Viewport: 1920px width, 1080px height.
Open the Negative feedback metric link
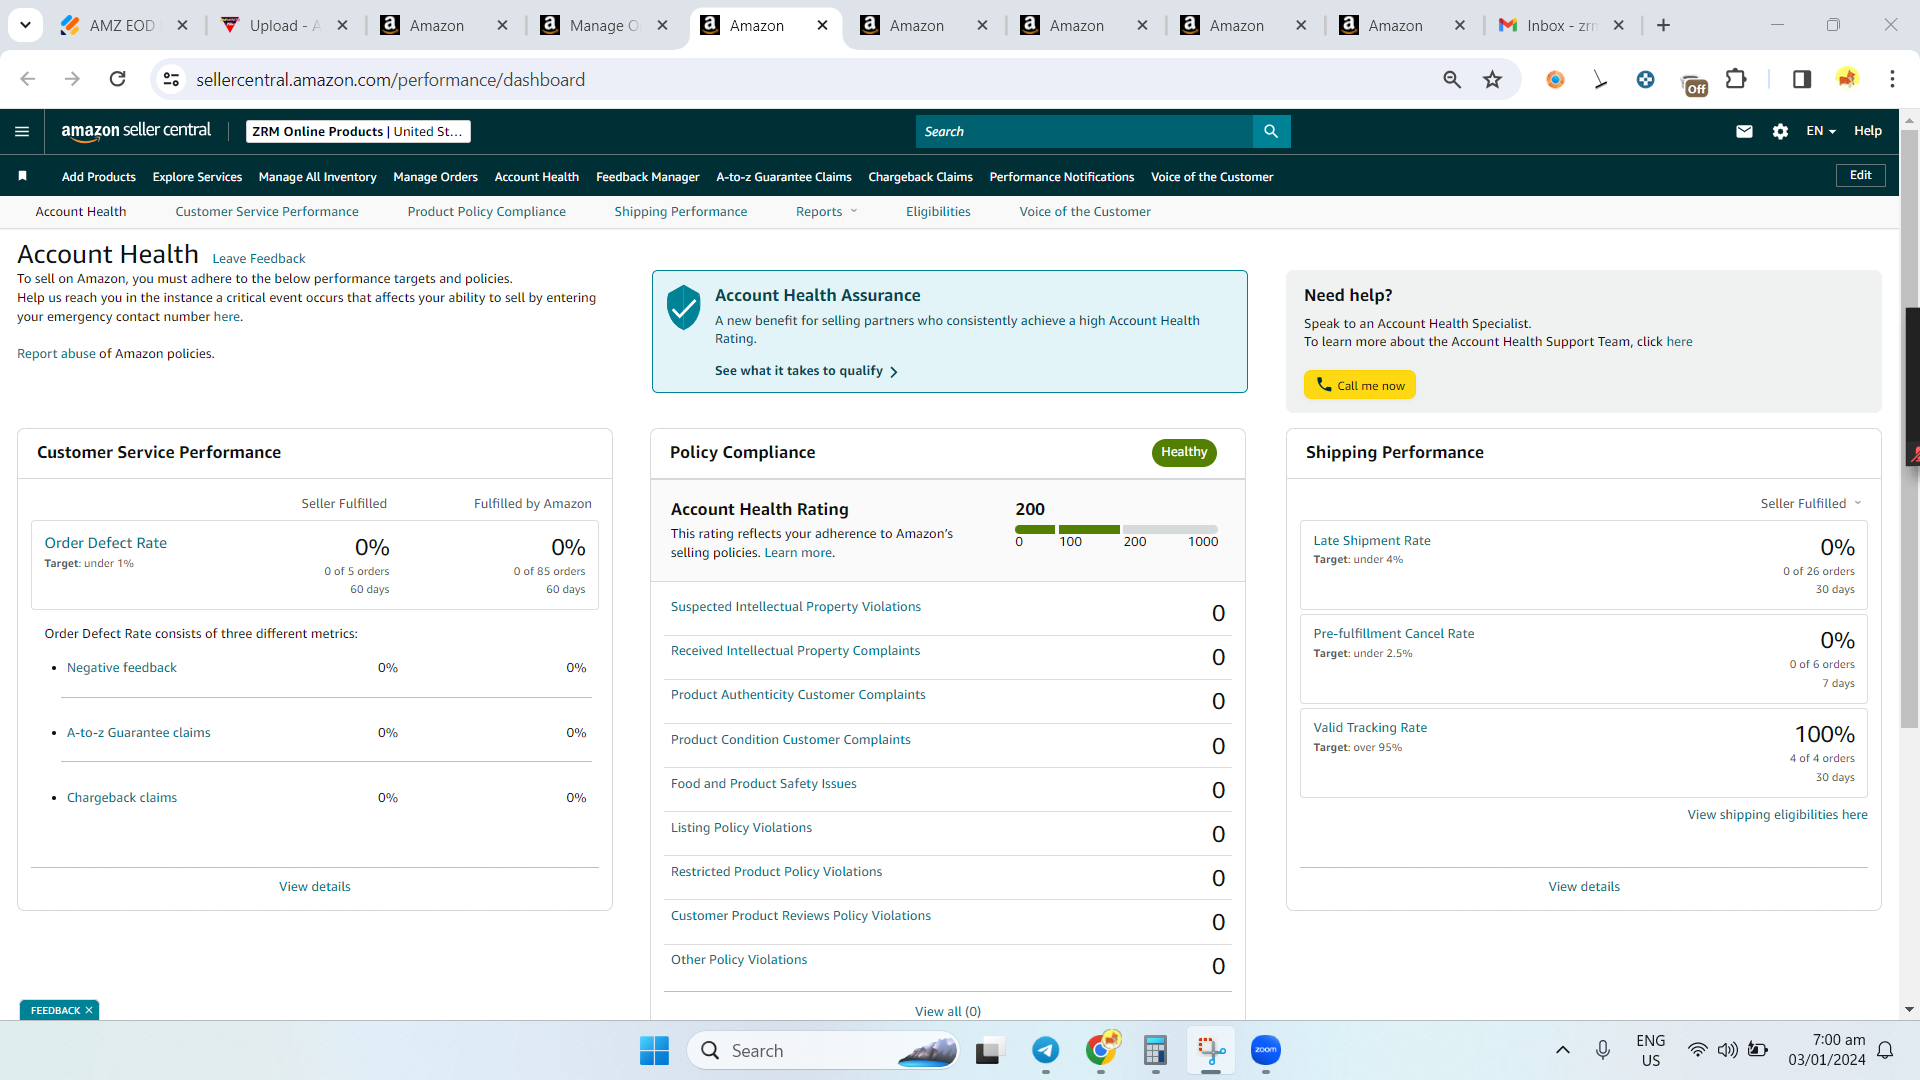point(122,667)
